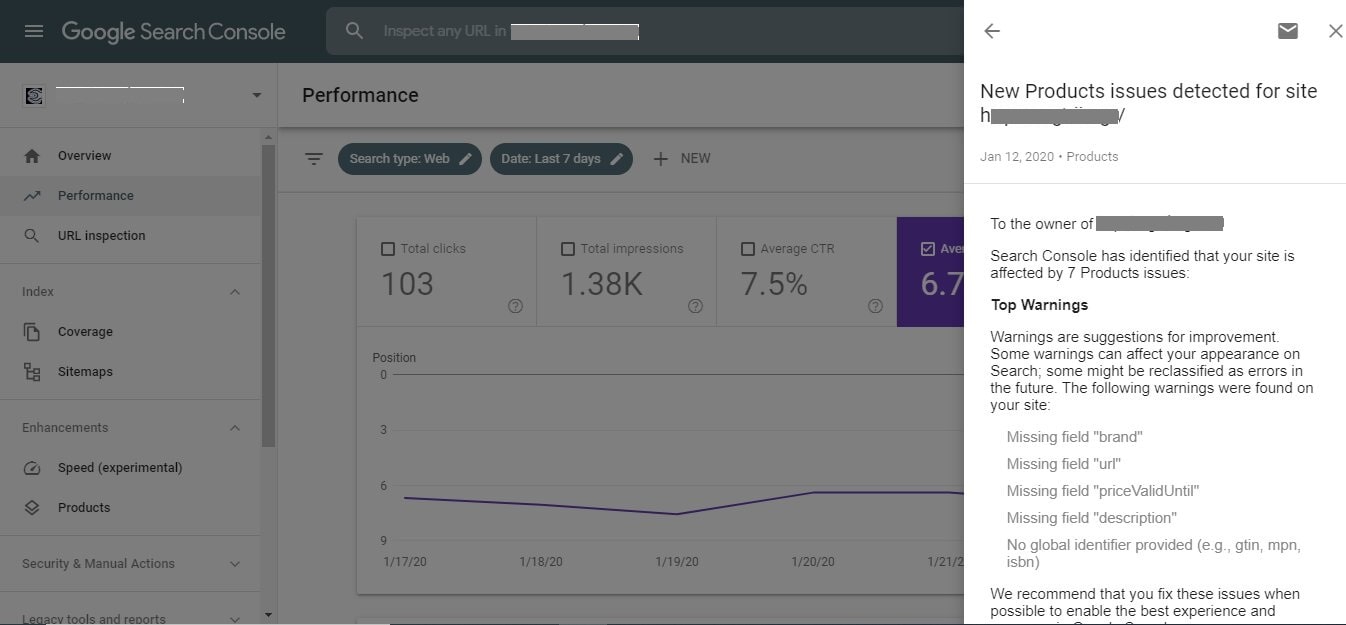Toggle the Average CTR checkbox
This screenshot has width=1346, height=625.
coord(748,249)
